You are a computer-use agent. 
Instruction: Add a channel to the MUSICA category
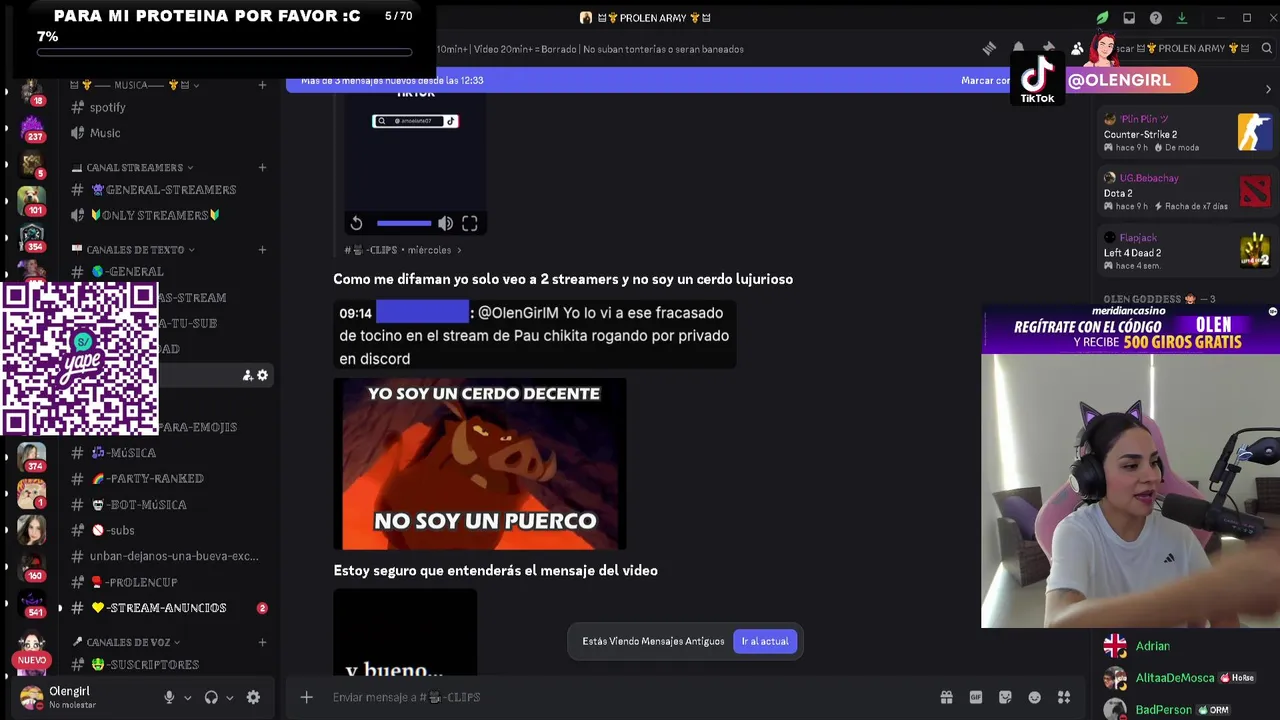[262, 85]
